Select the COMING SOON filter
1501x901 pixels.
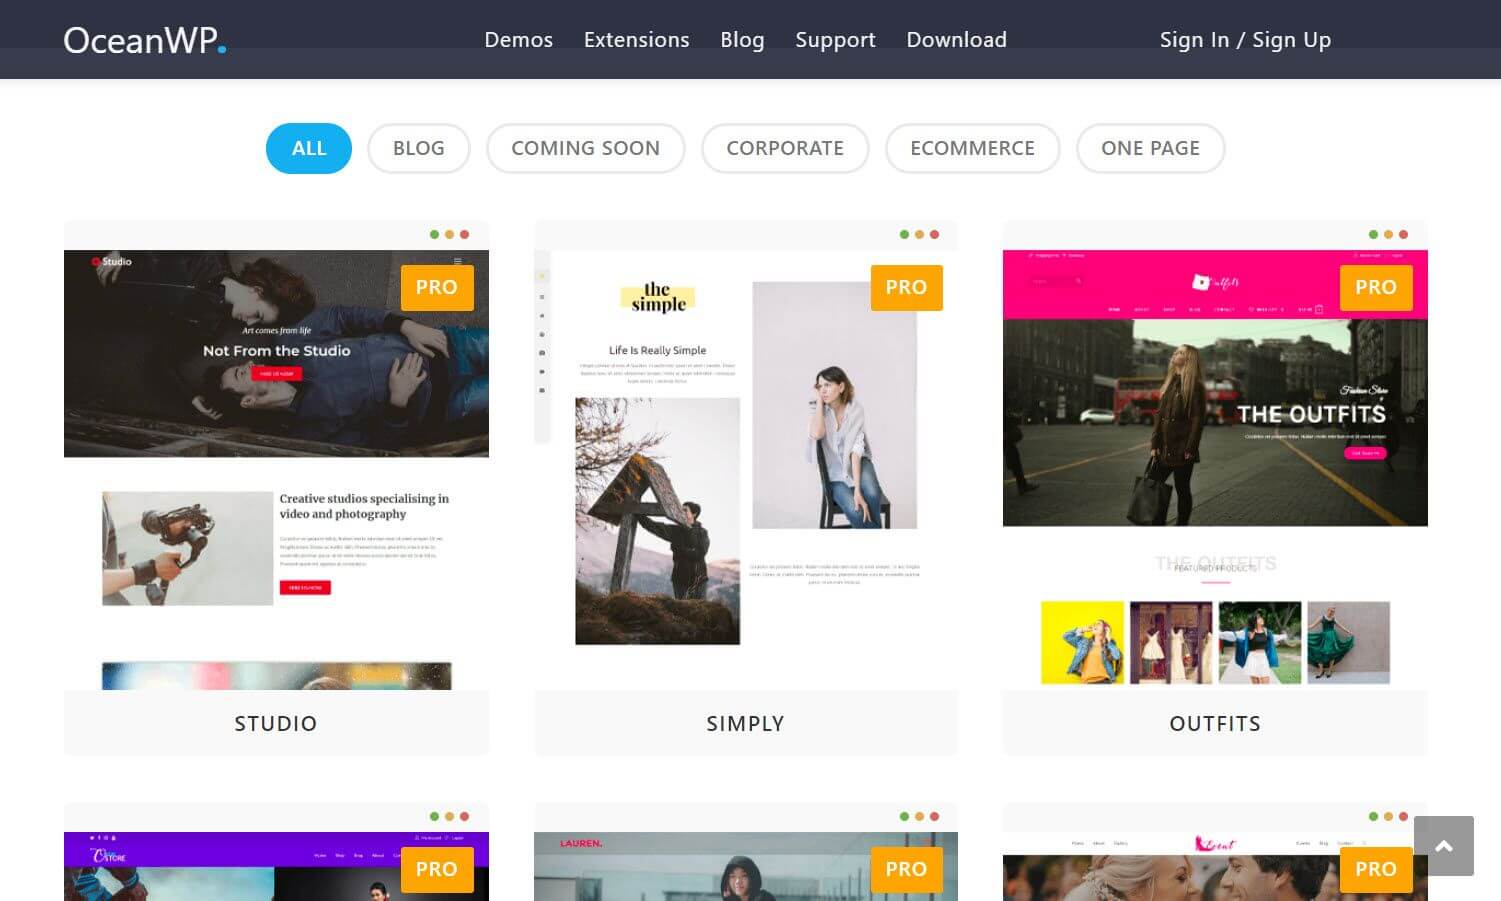tap(585, 148)
